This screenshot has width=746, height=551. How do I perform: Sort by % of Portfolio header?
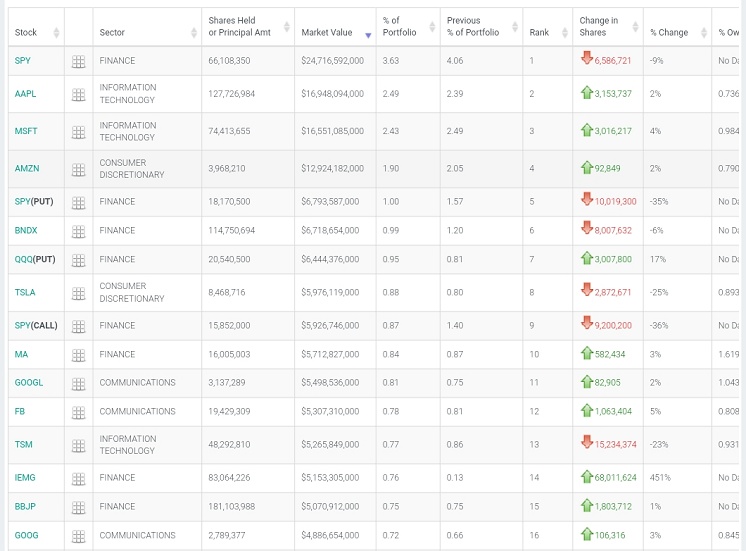click(x=404, y=27)
